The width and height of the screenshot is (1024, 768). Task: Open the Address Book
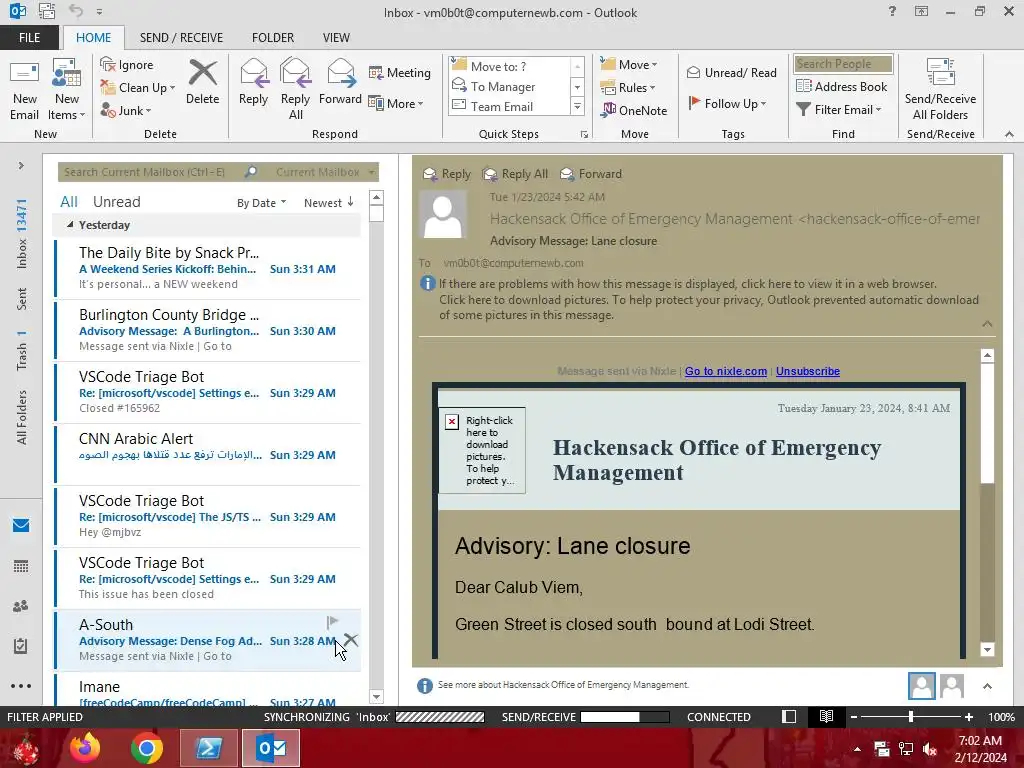click(842, 86)
